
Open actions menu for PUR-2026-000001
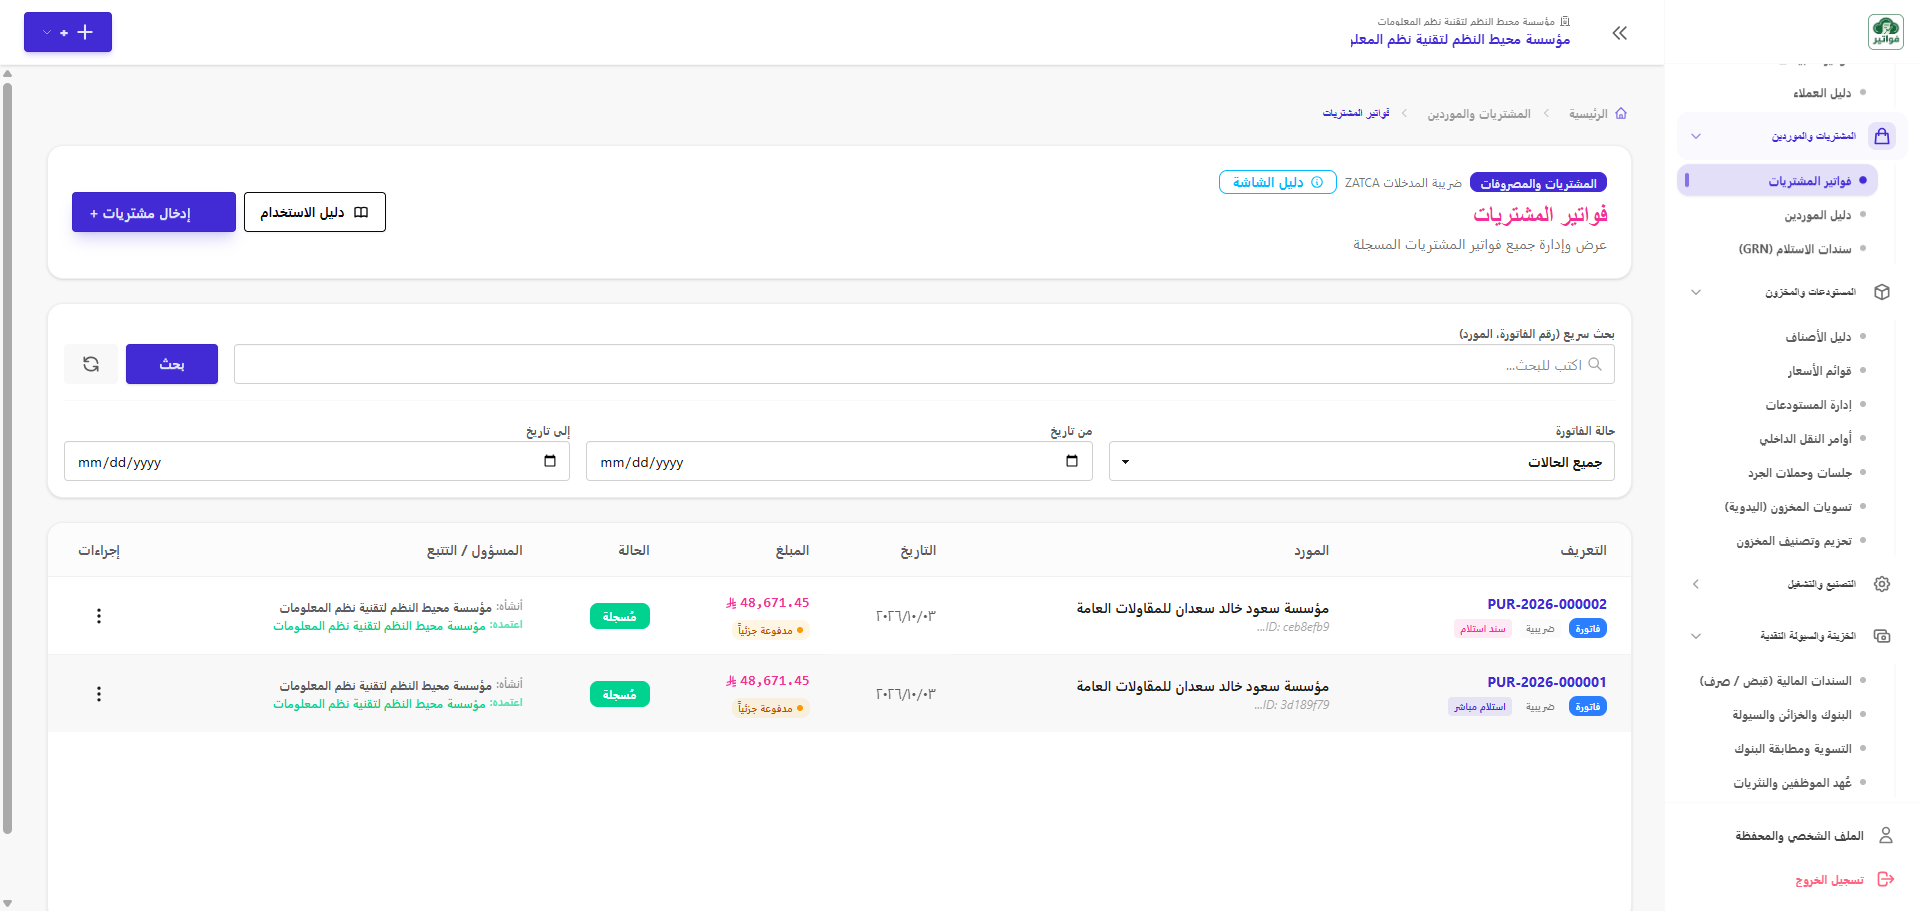click(99, 694)
